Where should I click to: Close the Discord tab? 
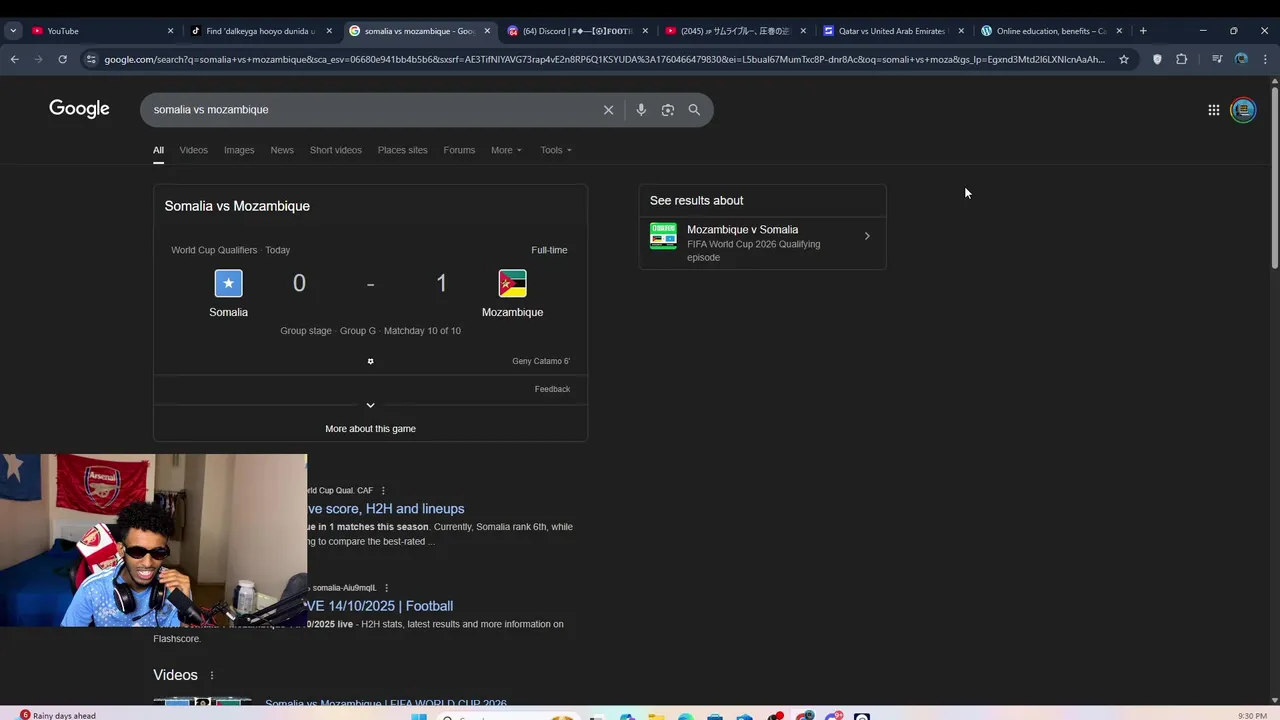[646, 31]
